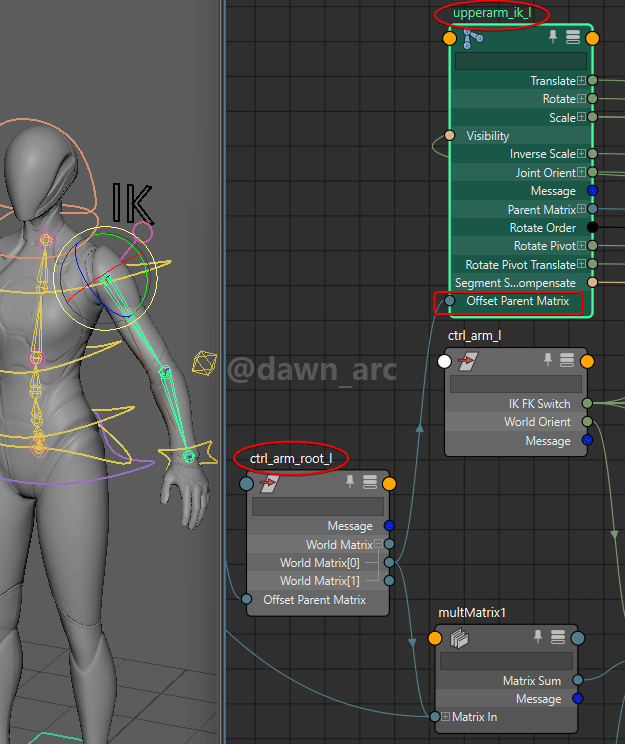Expand Inverse Scale attribute

[581, 154]
